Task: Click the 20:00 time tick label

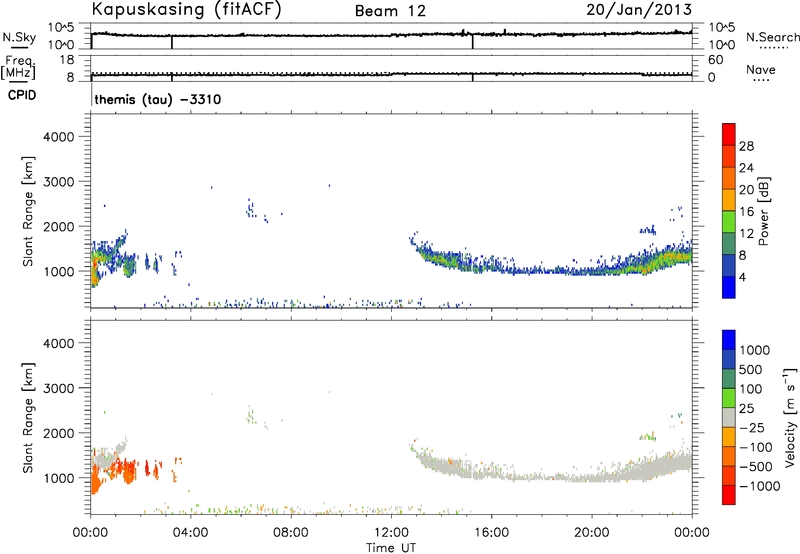Action: (592, 533)
